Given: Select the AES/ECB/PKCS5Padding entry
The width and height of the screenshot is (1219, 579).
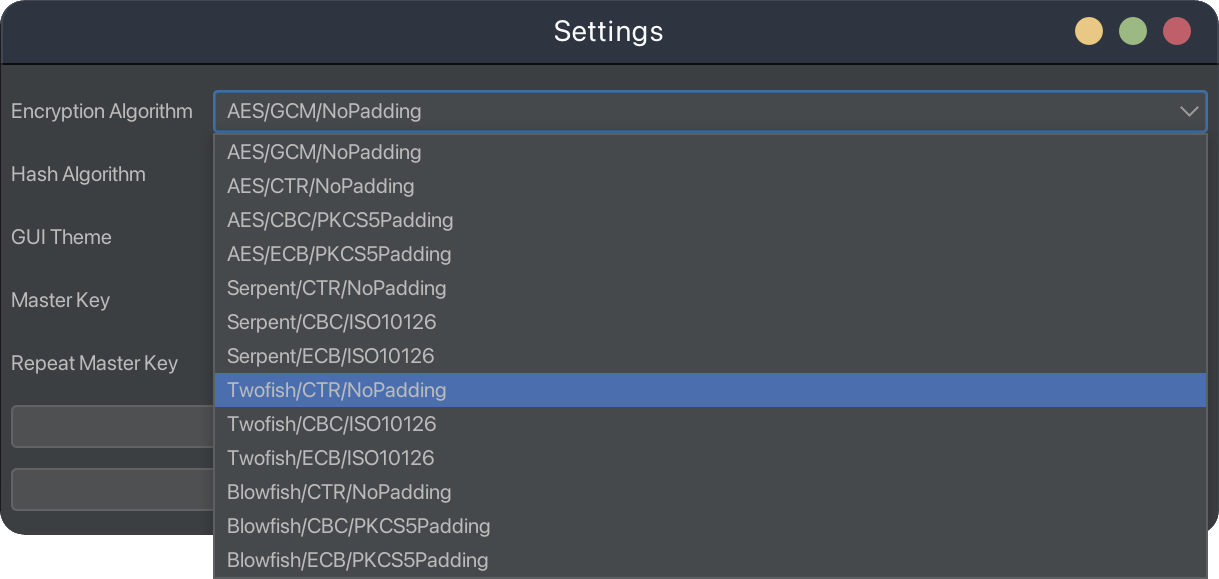Looking at the screenshot, I should (339, 255).
